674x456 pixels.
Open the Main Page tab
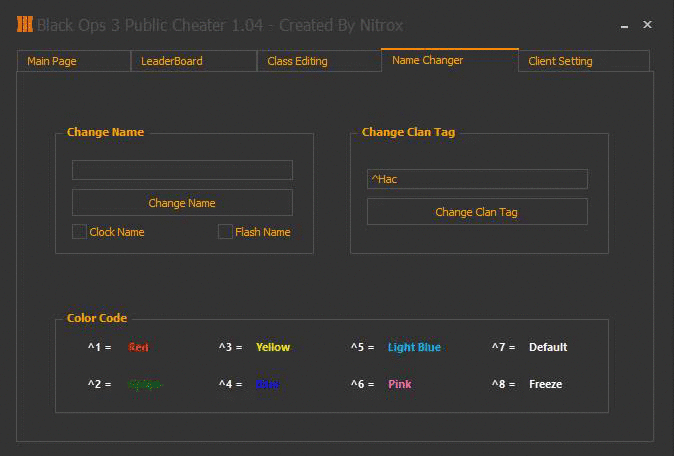pos(74,61)
